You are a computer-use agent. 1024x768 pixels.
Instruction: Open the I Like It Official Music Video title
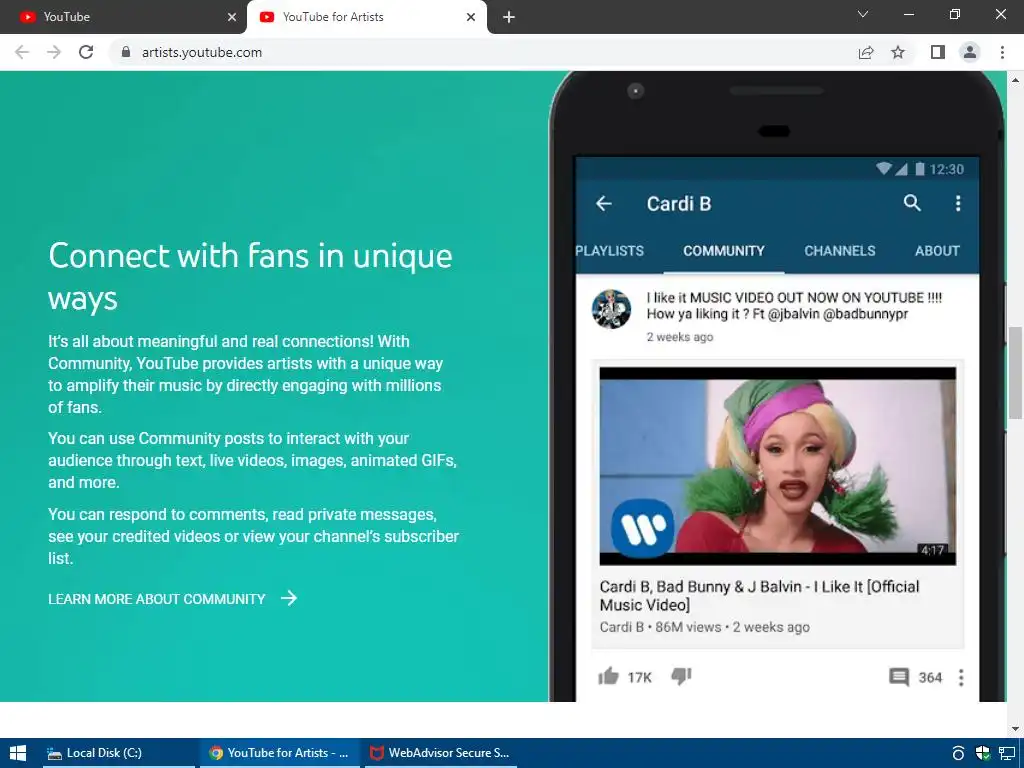click(x=759, y=596)
